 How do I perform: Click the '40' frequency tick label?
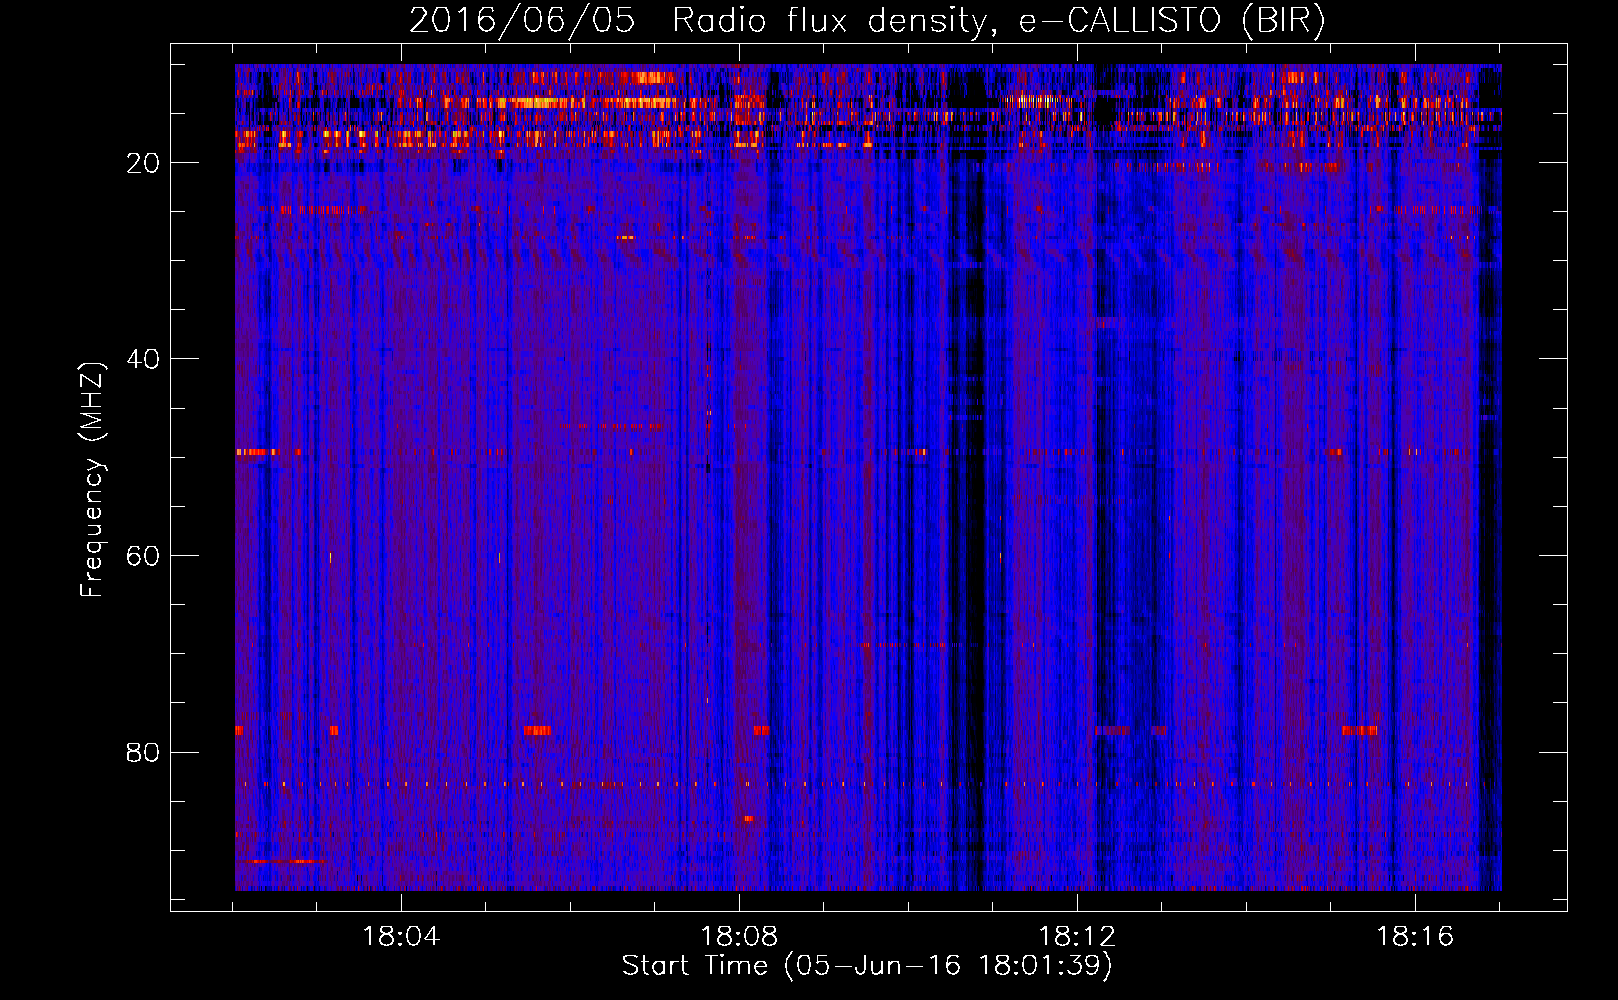pos(143,359)
